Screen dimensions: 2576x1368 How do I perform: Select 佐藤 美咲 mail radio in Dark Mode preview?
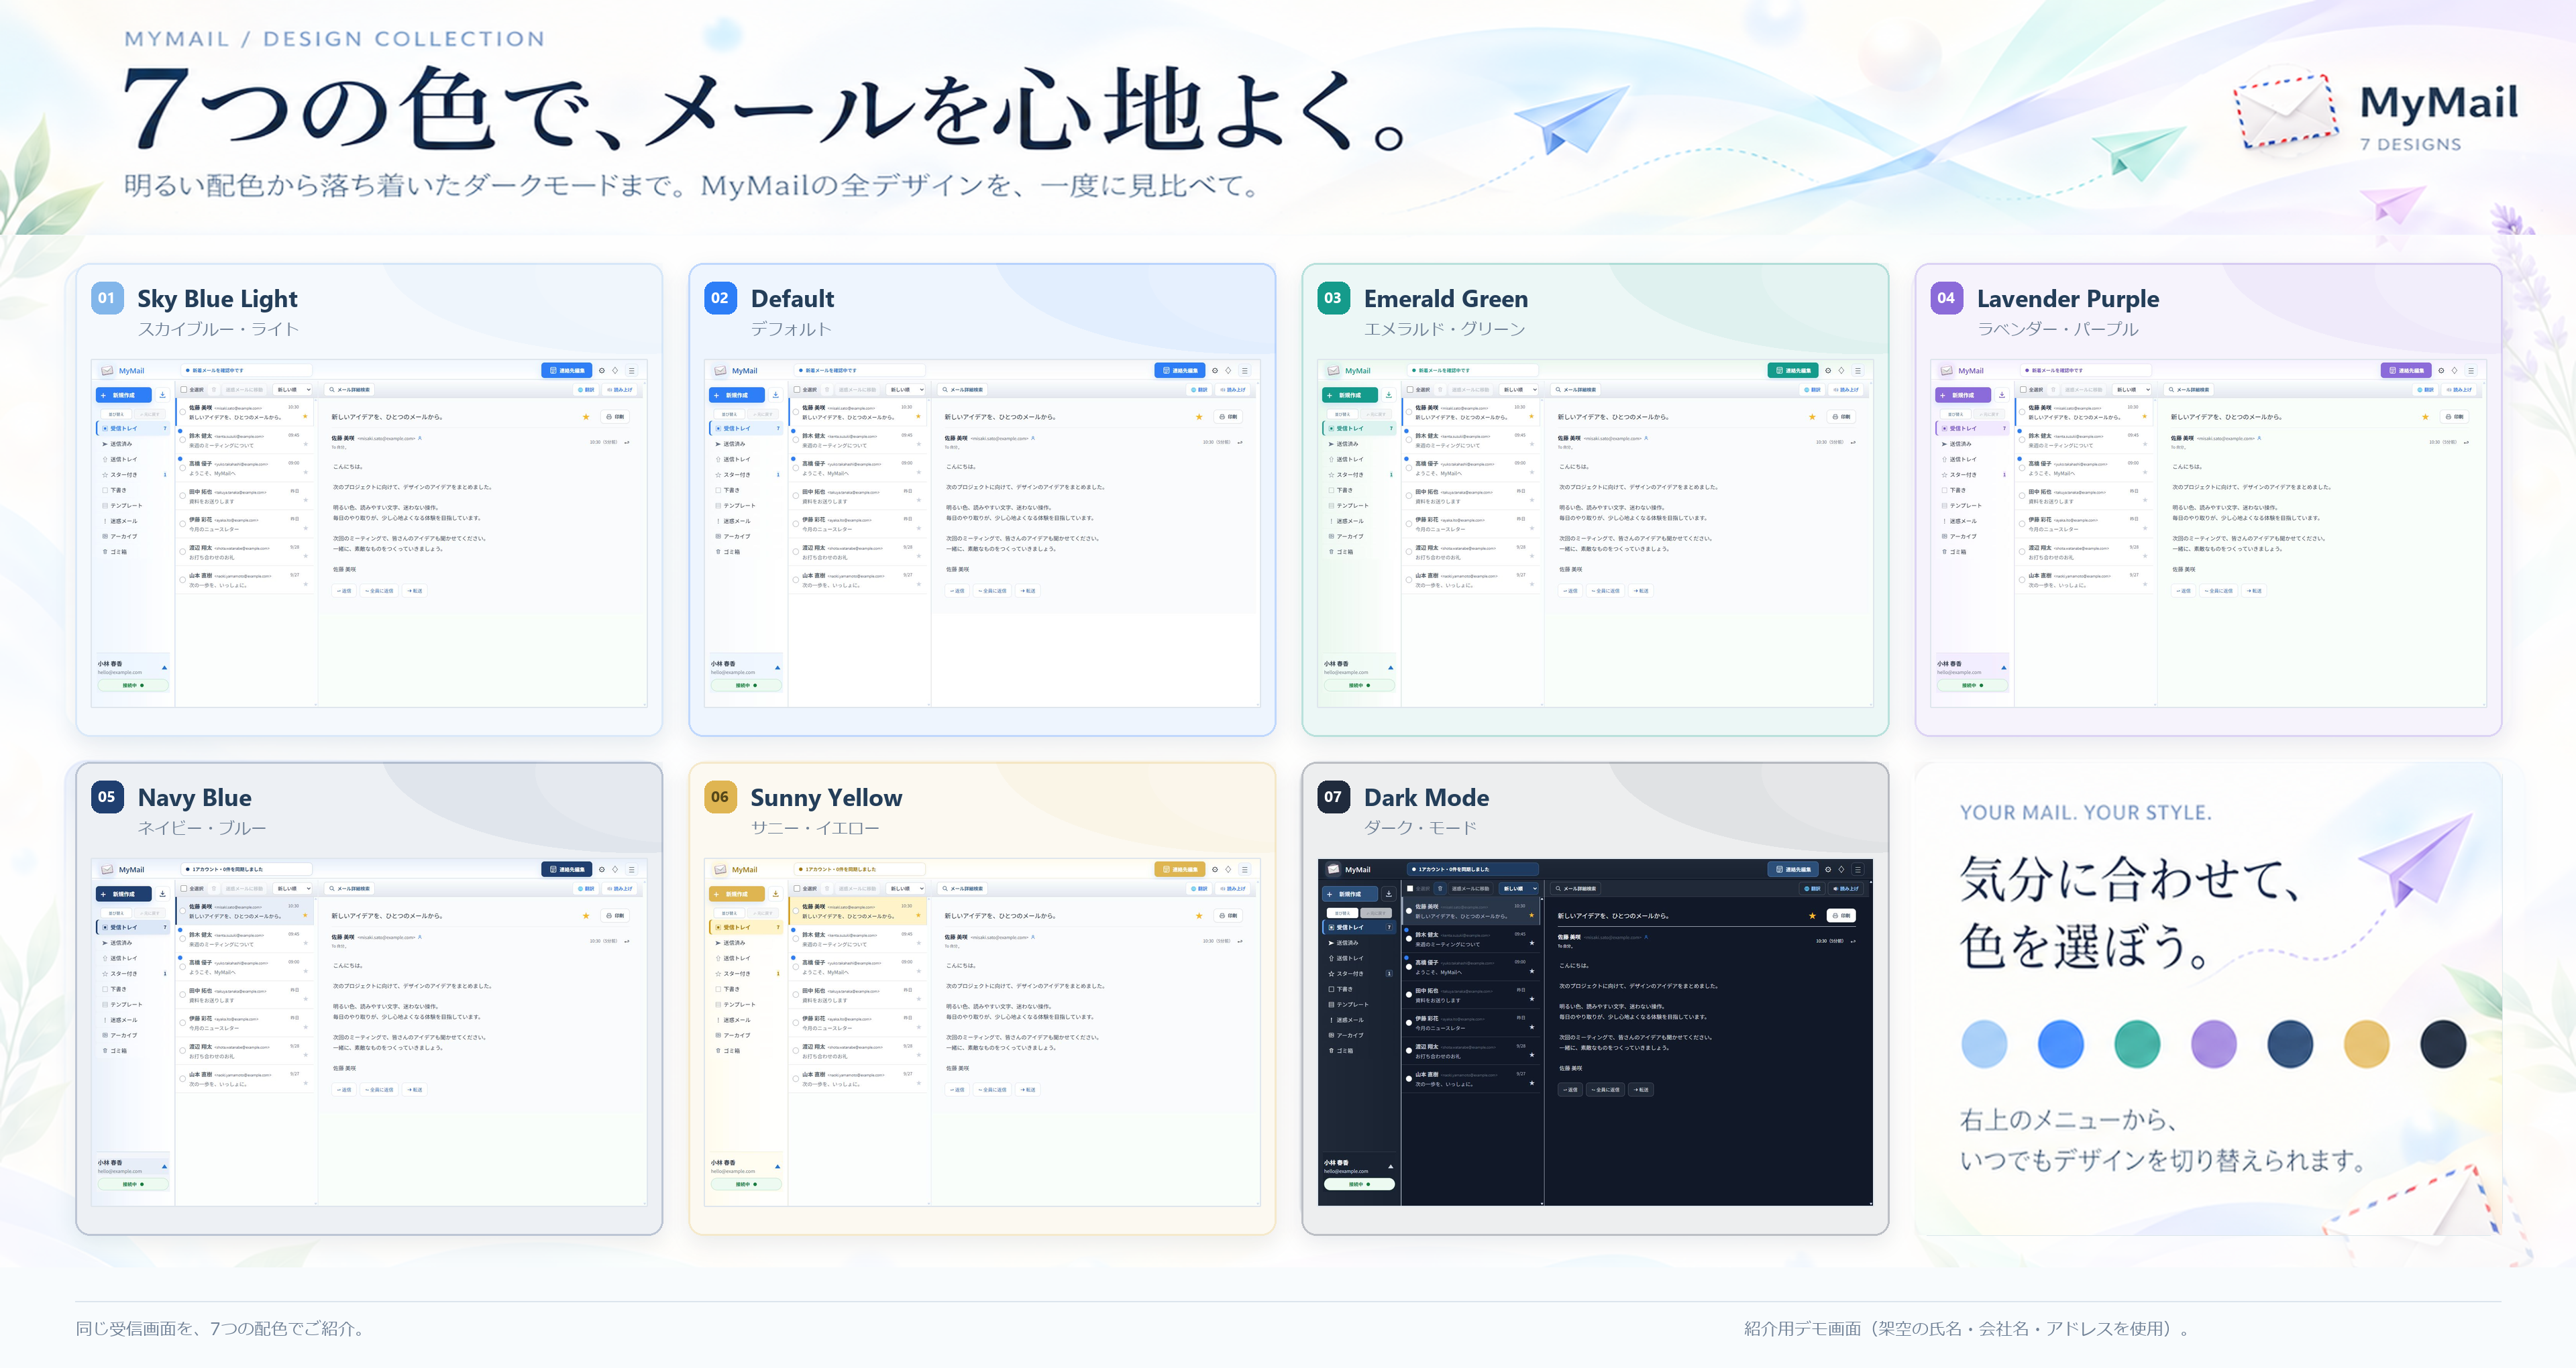click(1409, 912)
